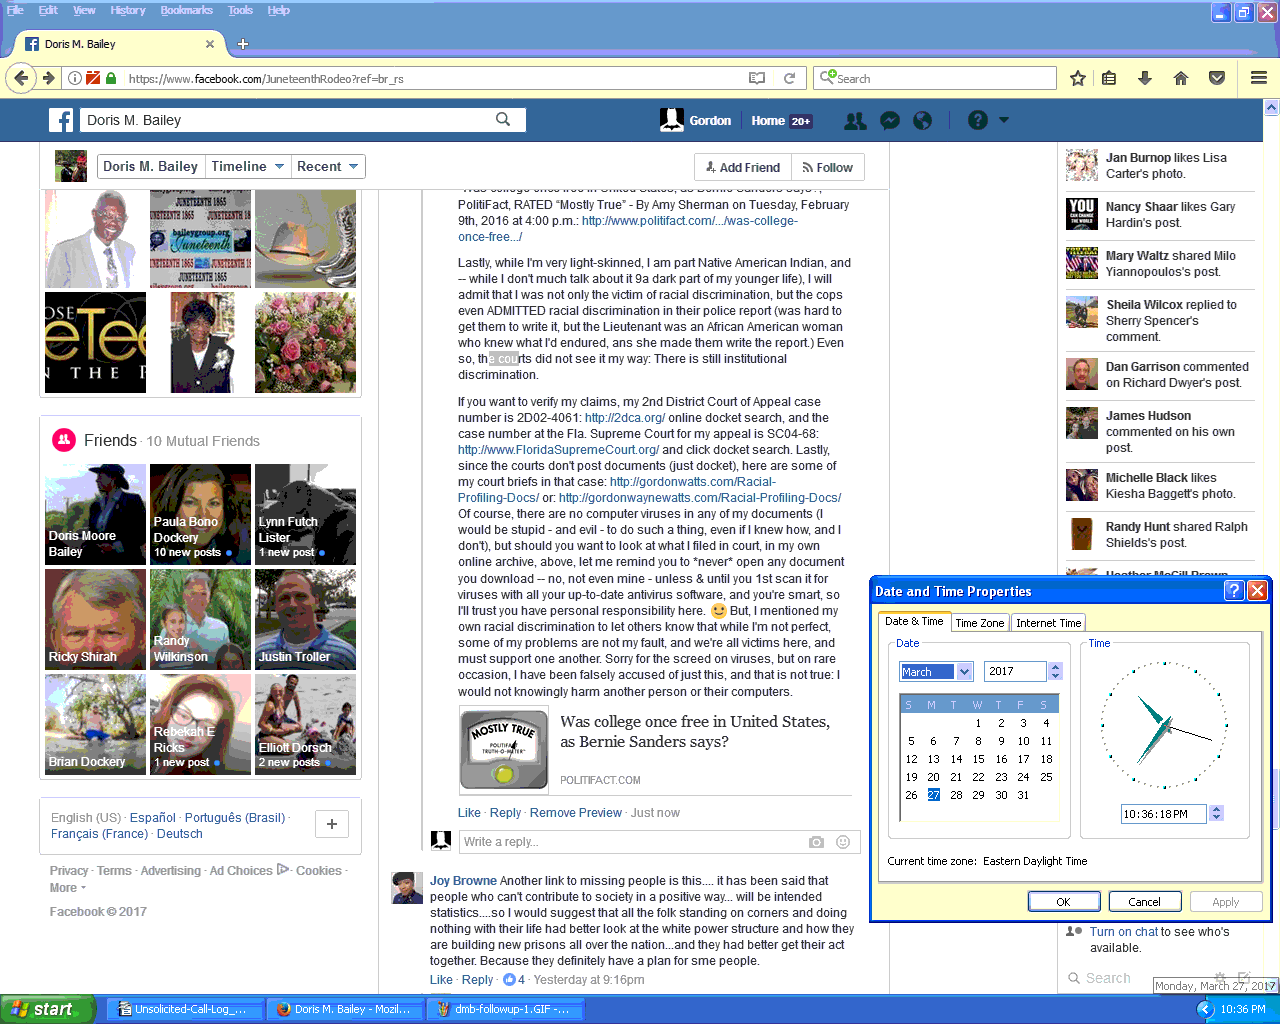Expand the month dropdown showing March
Screen dimensions: 1280x1024
tap(964, 672)
